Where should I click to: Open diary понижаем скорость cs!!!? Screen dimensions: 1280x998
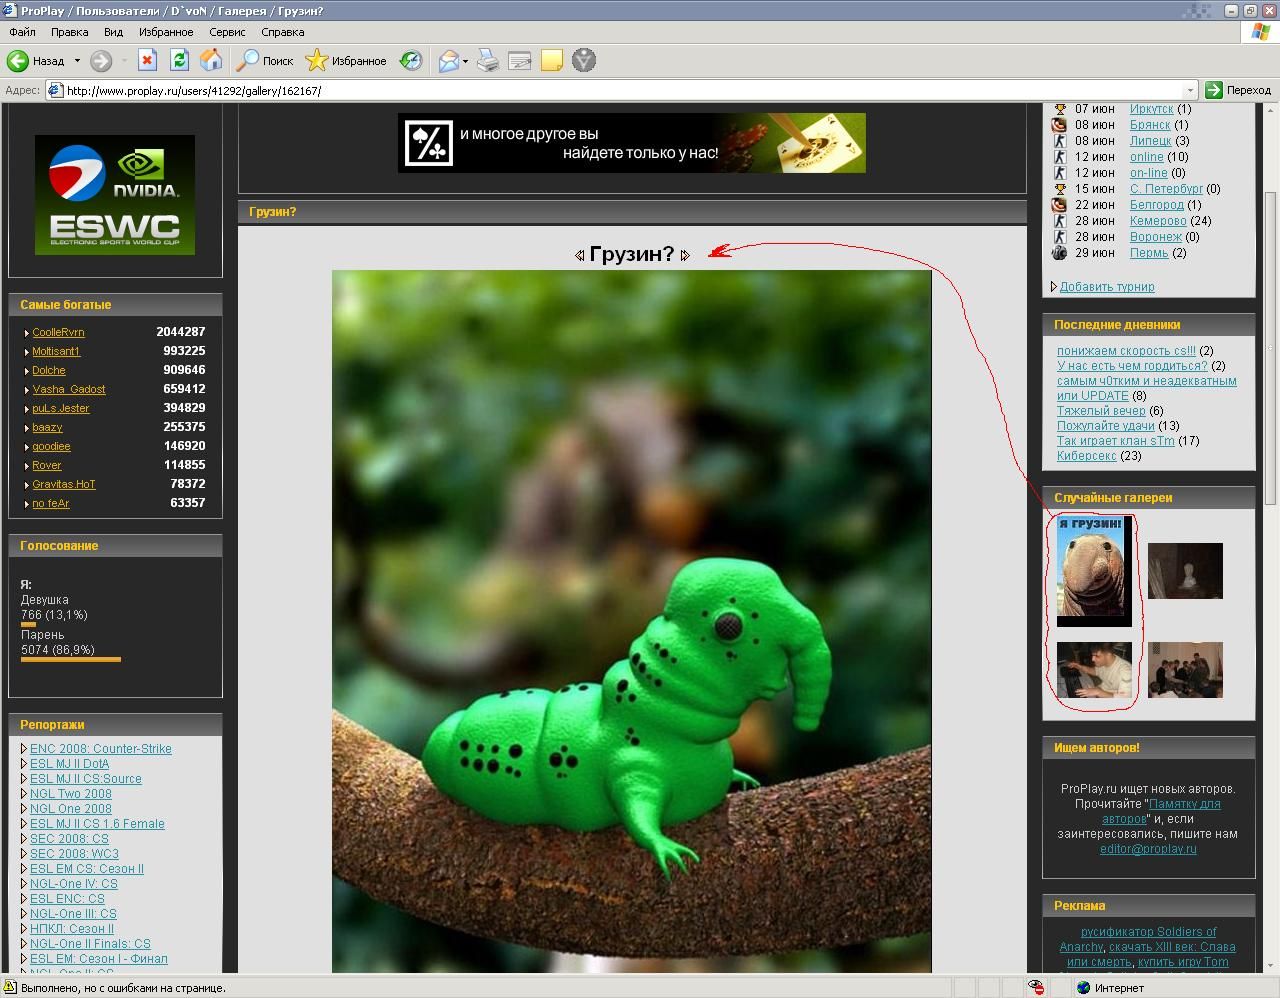pos(1126,351)
